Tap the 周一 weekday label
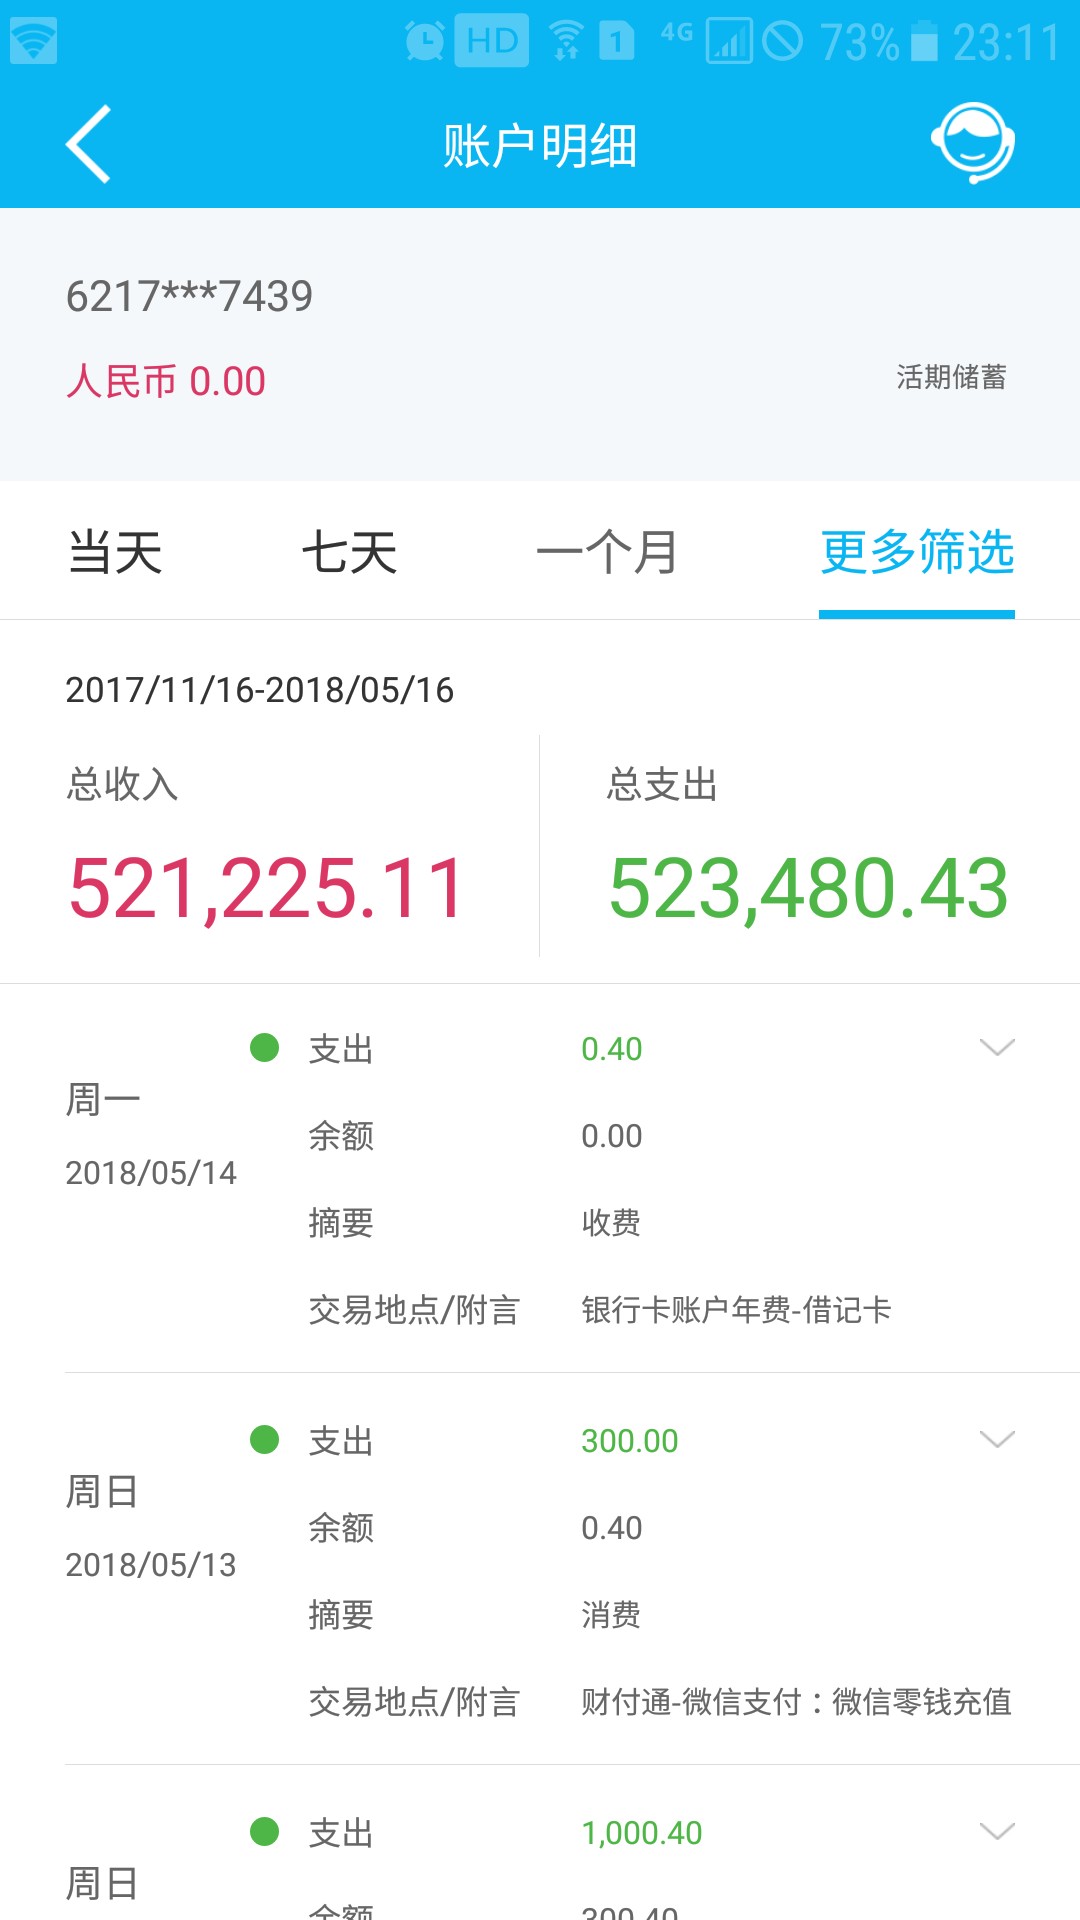The height and width of the screenshot is (1920, 1080). (103, 1100)
